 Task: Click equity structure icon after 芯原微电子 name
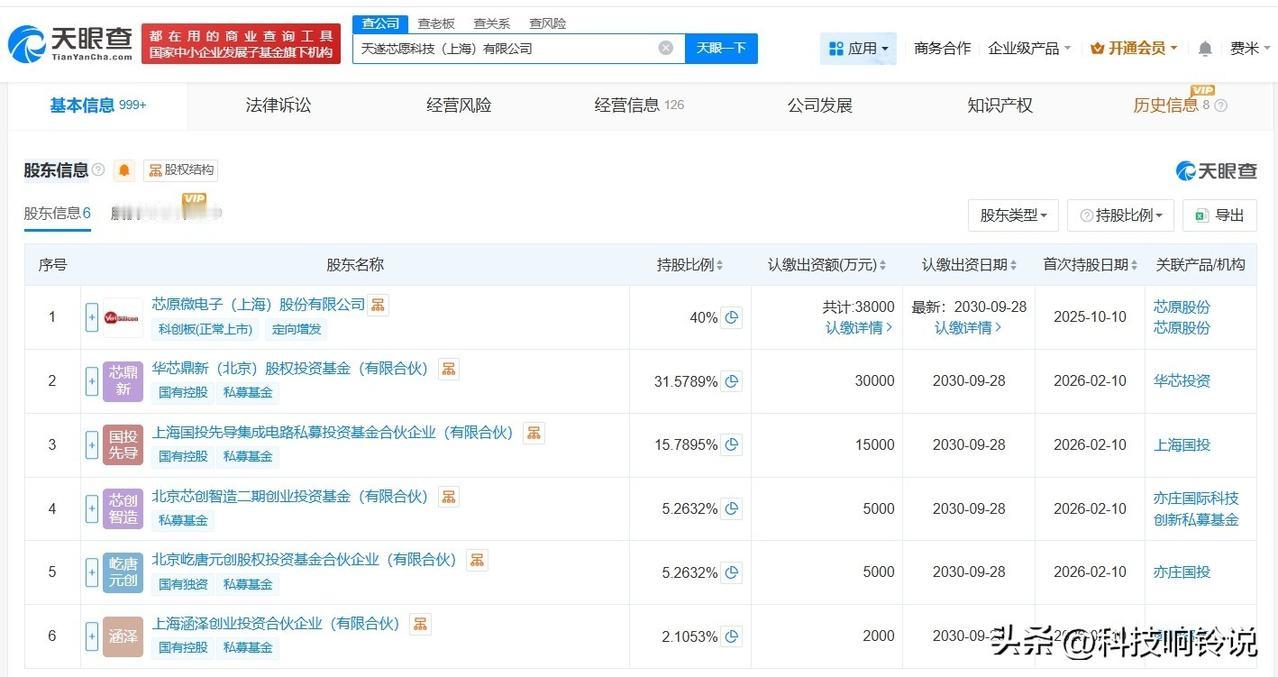378,305
